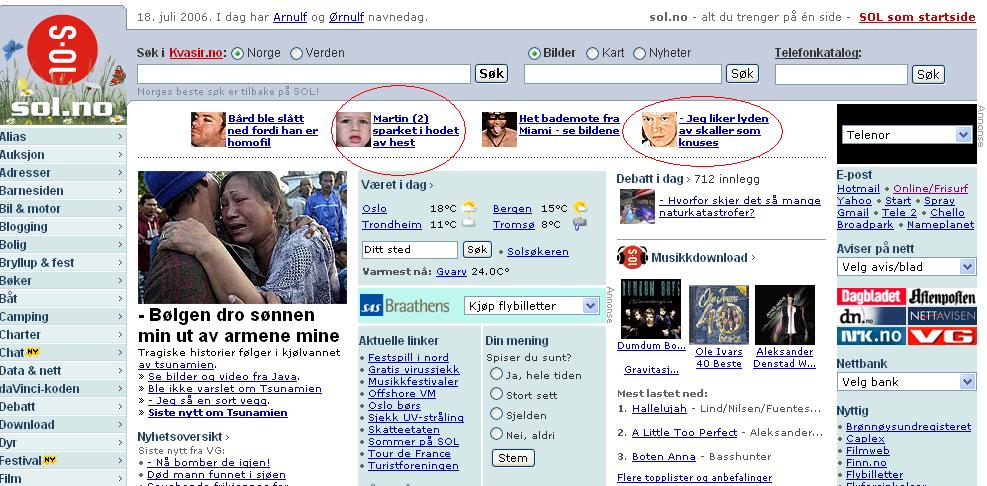
Task: Open the Hotmail e-mail link
Action: 858,188
